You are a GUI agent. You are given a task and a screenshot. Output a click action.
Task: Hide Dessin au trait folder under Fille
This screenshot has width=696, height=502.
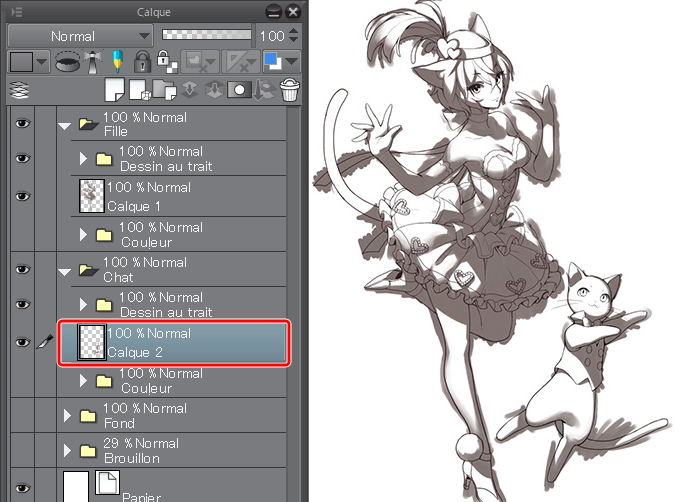(22, 158)
